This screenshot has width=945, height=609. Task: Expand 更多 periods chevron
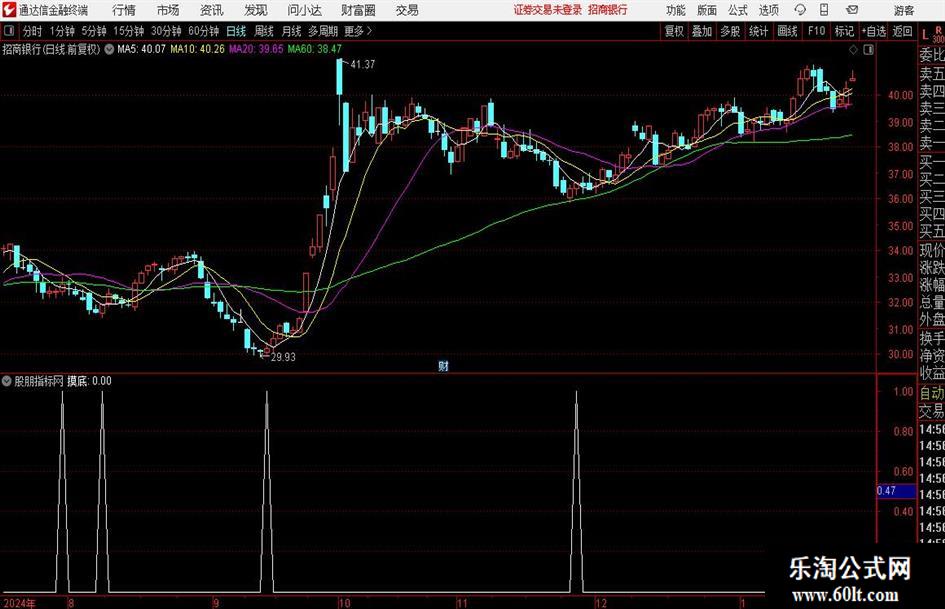pyautogui.click(x=358, y=31)
